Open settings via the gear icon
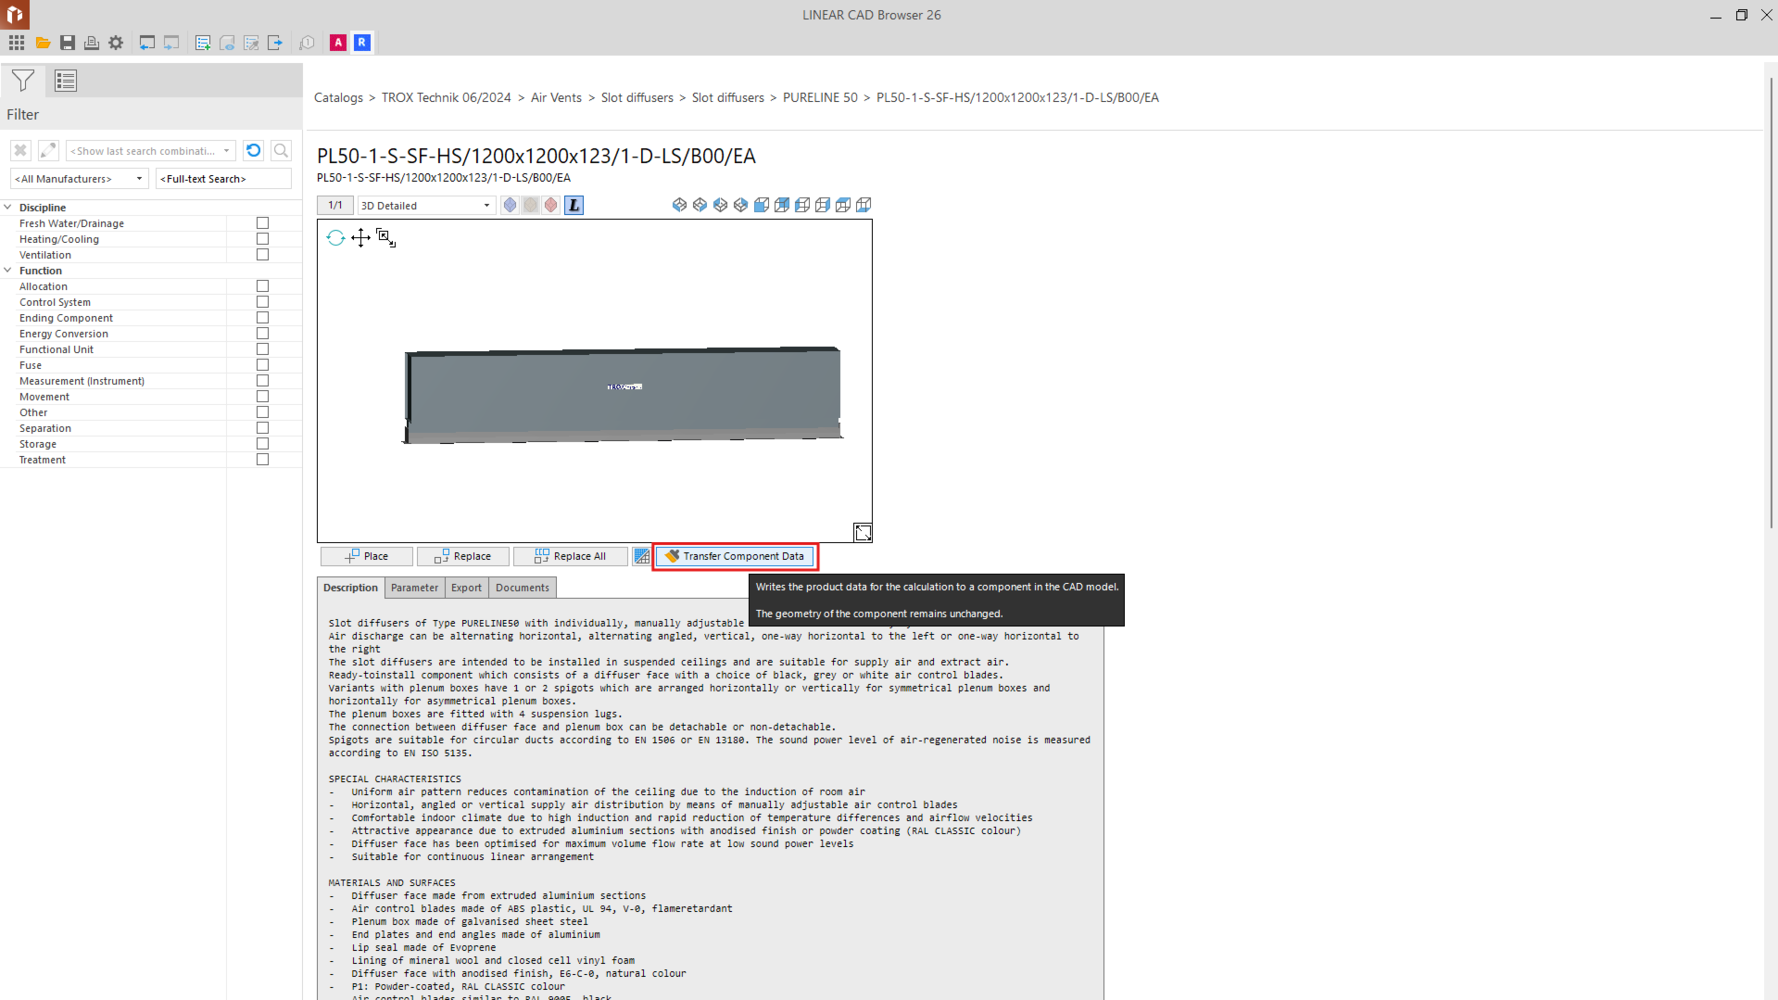 (116, 43)
